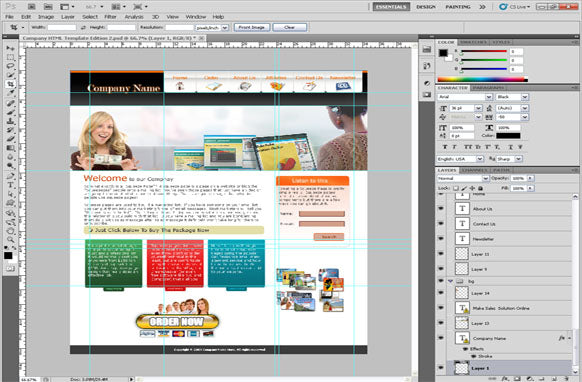Select the Eyedropper tool
This screenshot has width=582, height=382.
(x=10, y=93)
